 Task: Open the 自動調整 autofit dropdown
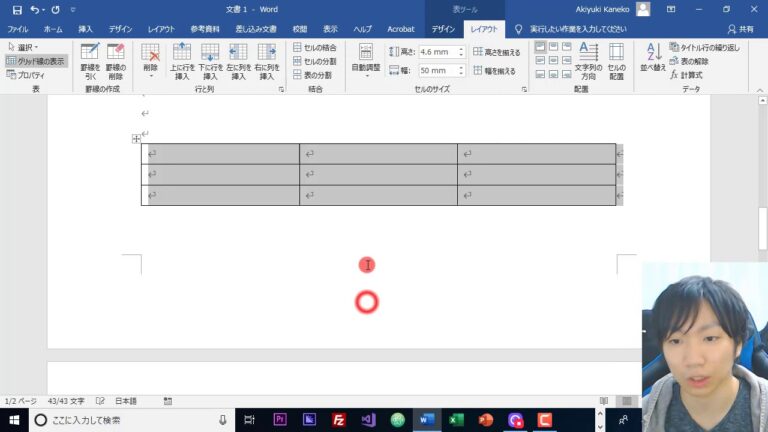tap(366, 62)
